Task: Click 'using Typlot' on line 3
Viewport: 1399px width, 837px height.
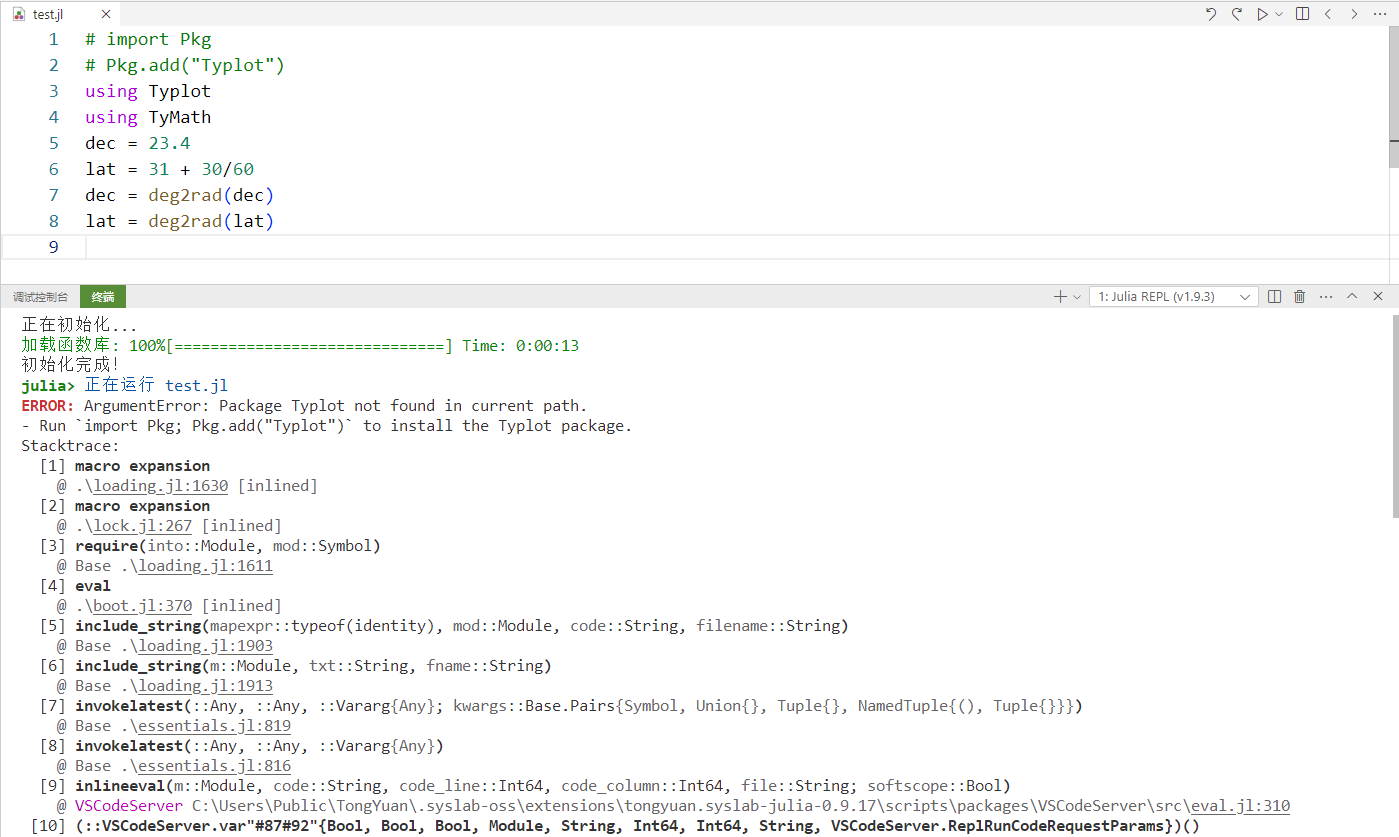Action: tap(148, 91)
